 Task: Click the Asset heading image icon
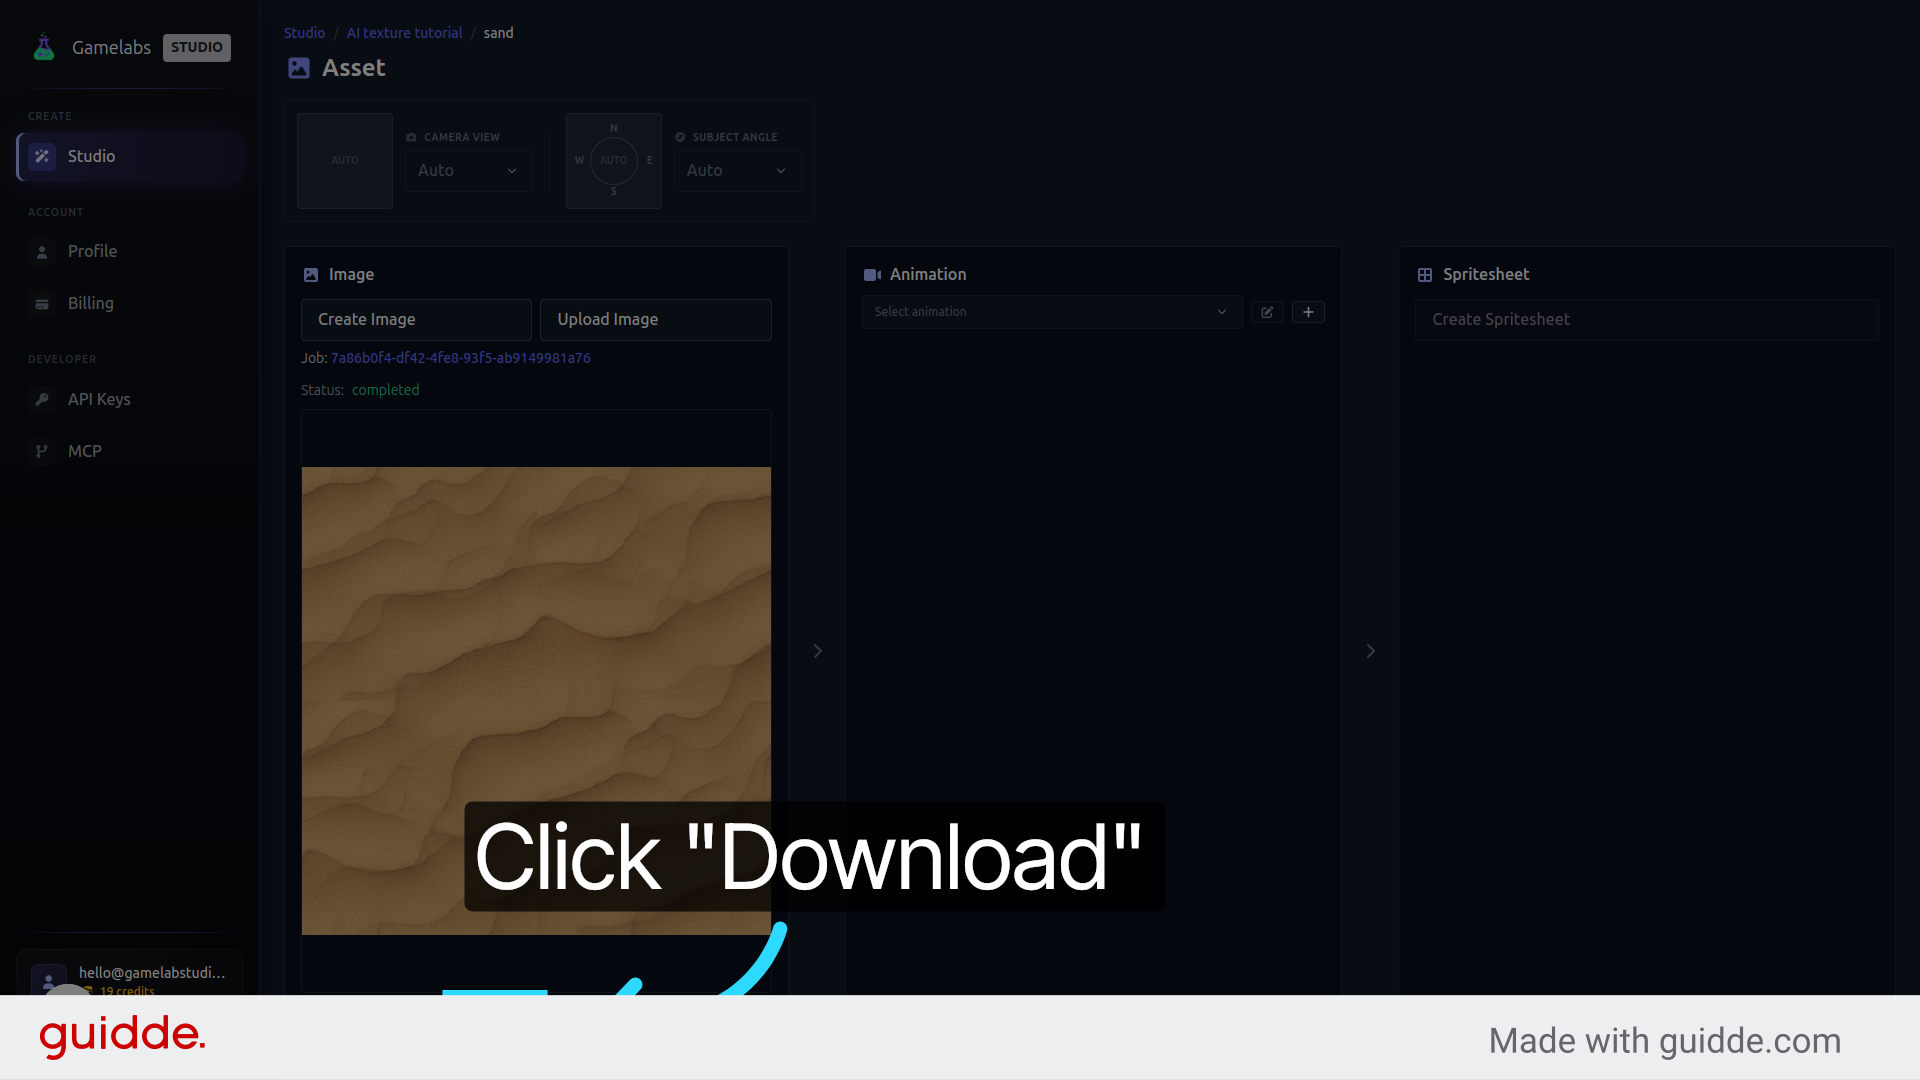[x=299, y=68]
